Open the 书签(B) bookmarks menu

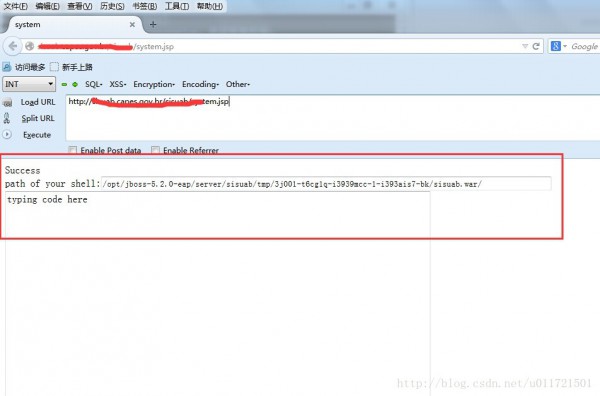(145, 6)
